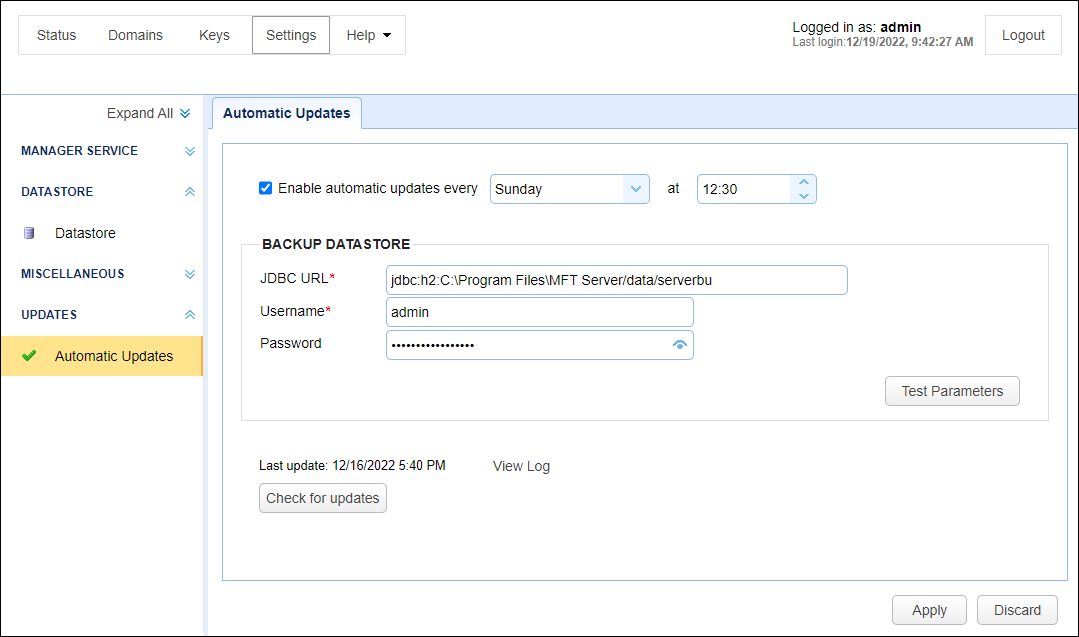
Task: Click the double-chevron beside Expand All
Action: (x=185, y=114)
